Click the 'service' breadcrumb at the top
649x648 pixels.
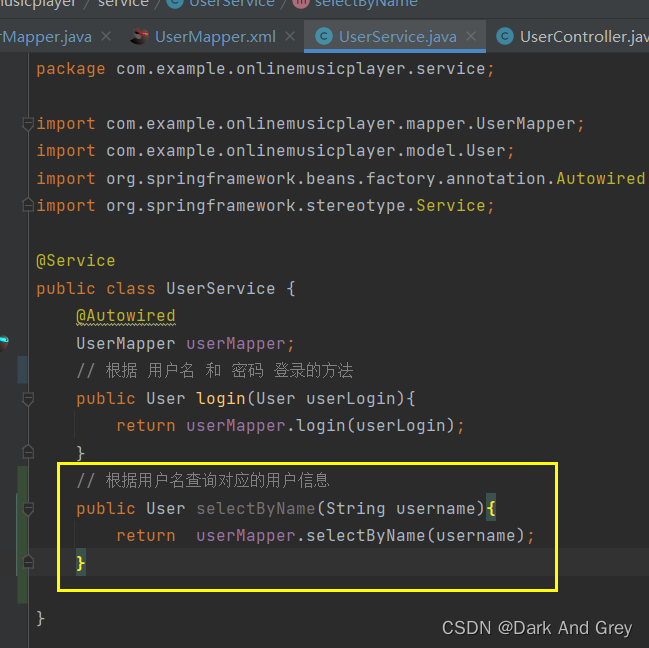(123, 4)
